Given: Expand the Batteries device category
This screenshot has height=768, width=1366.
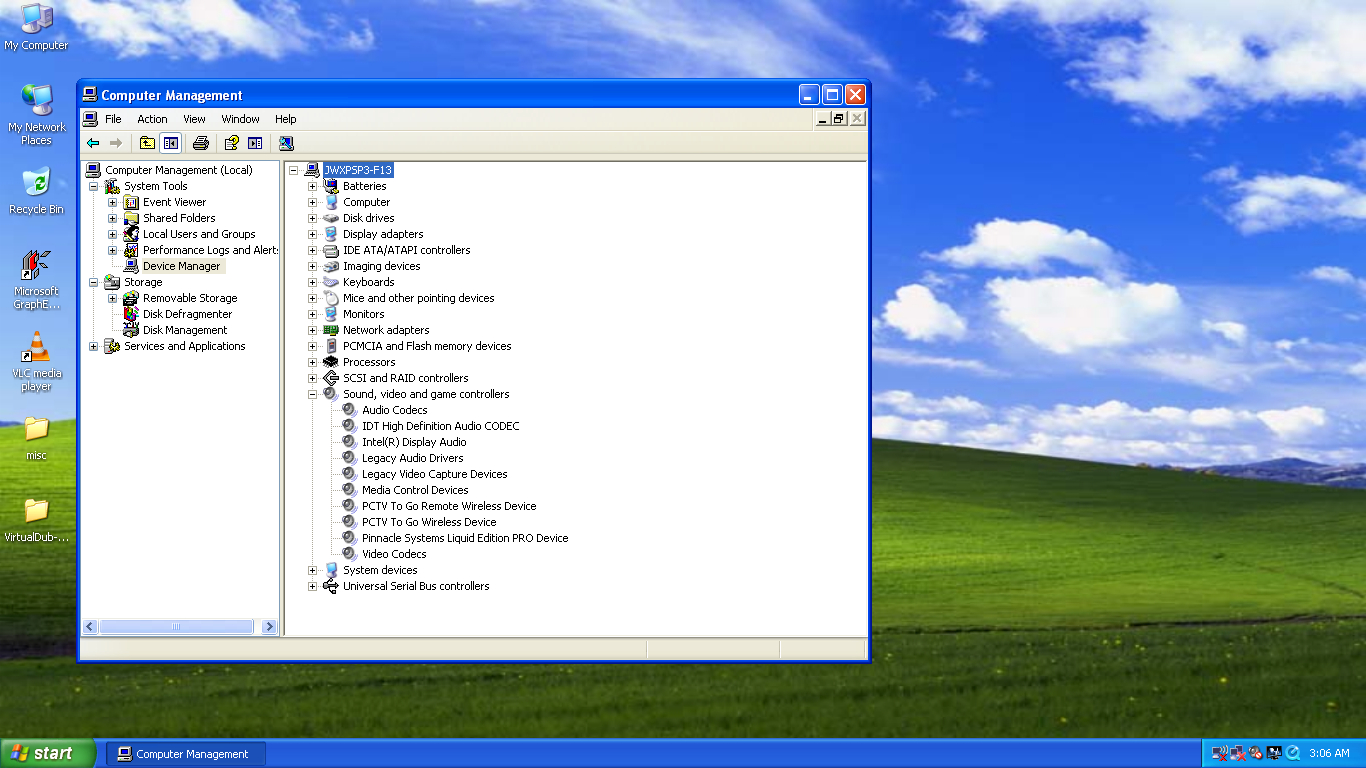Looking at the screenshot, I should pos(312,186).
